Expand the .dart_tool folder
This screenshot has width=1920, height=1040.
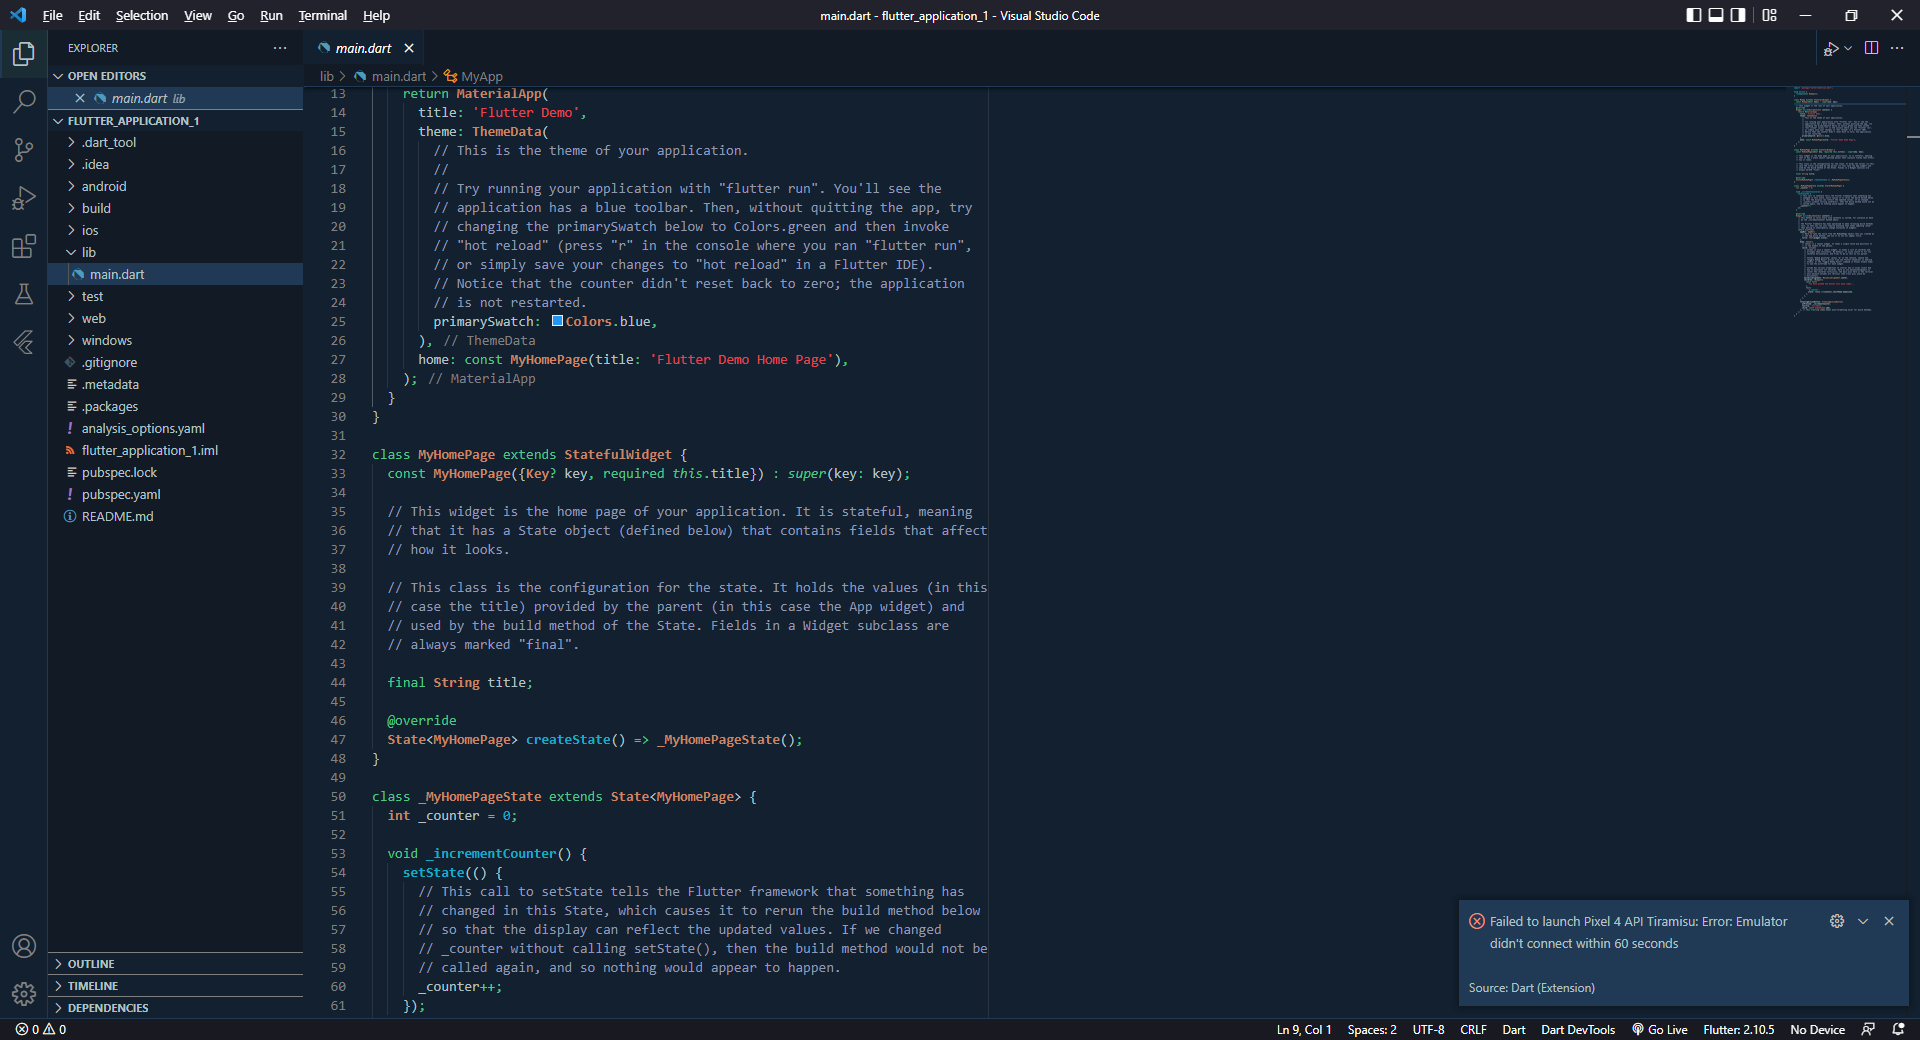click(x=175, y=142)
